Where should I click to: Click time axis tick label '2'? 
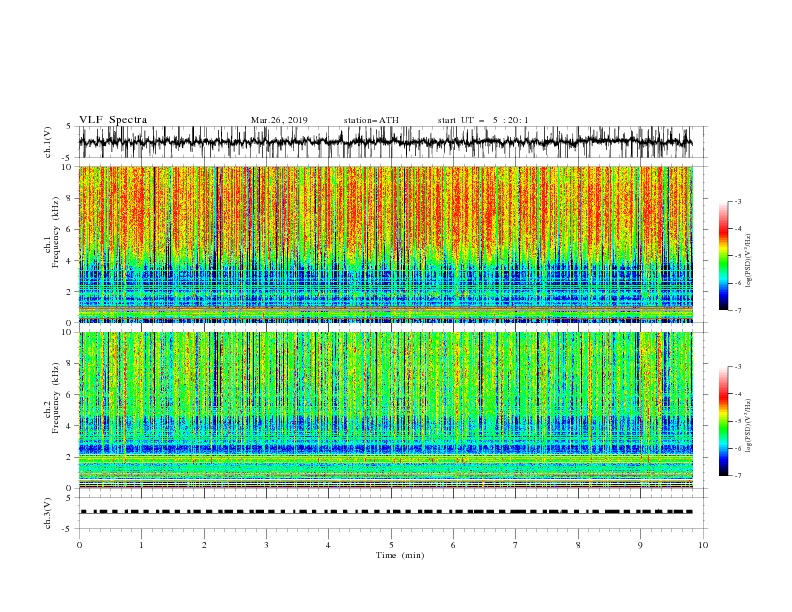(204, 545)
